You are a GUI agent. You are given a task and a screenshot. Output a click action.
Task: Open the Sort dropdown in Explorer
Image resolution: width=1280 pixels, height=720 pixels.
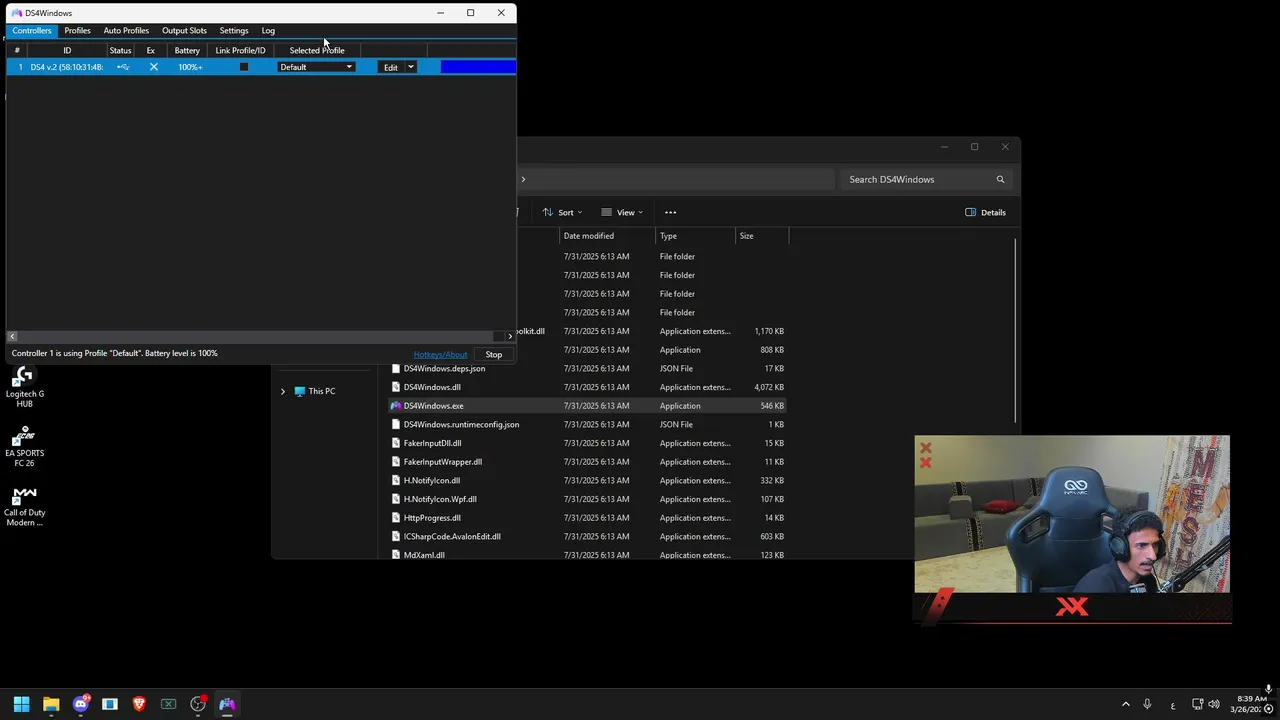[562, 212]
